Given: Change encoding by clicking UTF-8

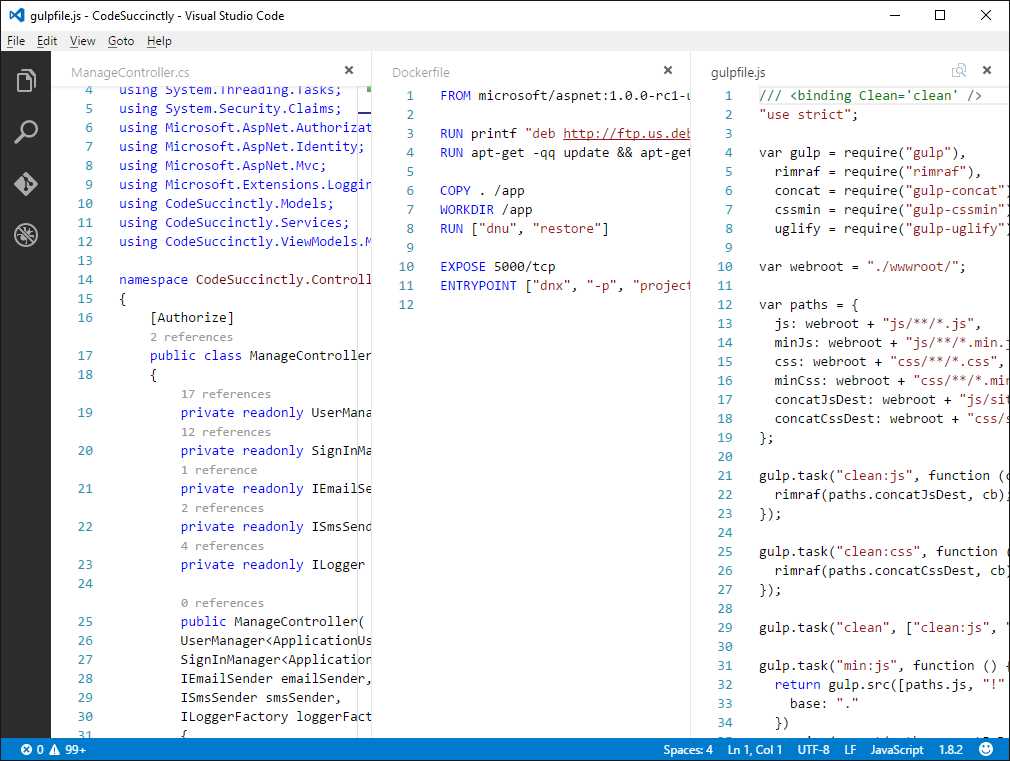Looking at the screenshot, I should [x=813, y=749].
